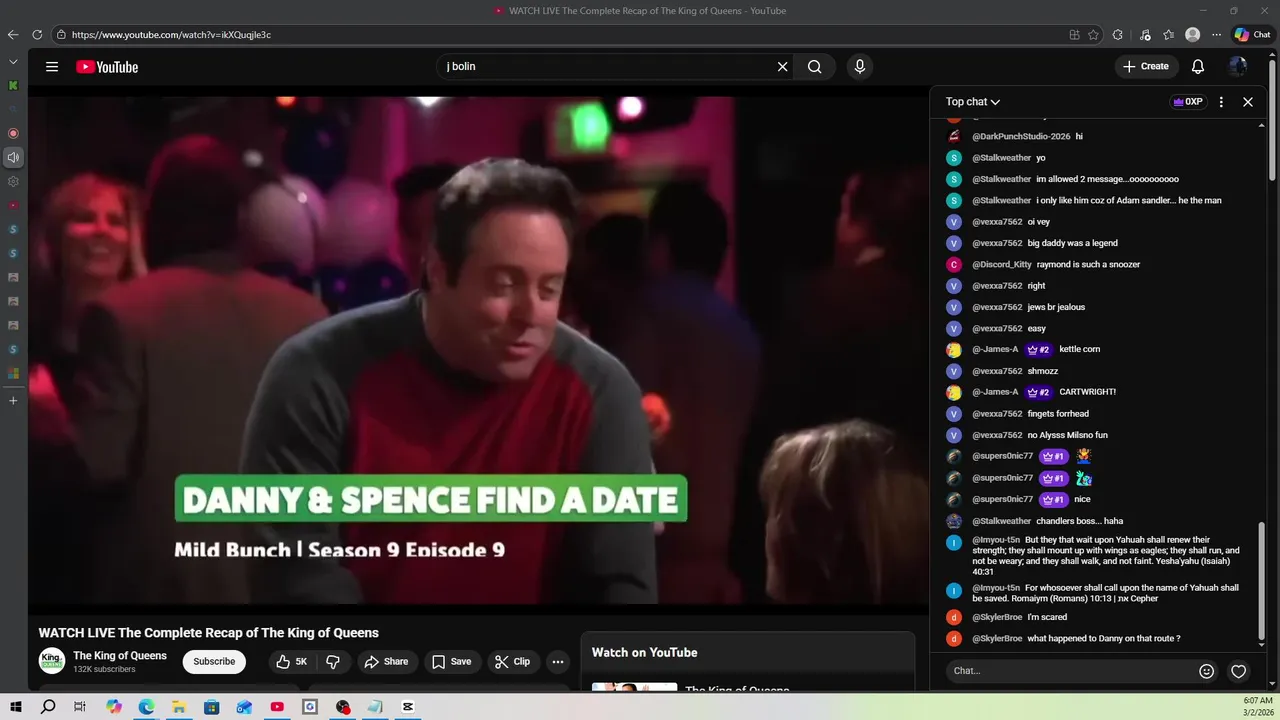
Task: Open The King of Queens channel avatar
Action: (52, 661)
